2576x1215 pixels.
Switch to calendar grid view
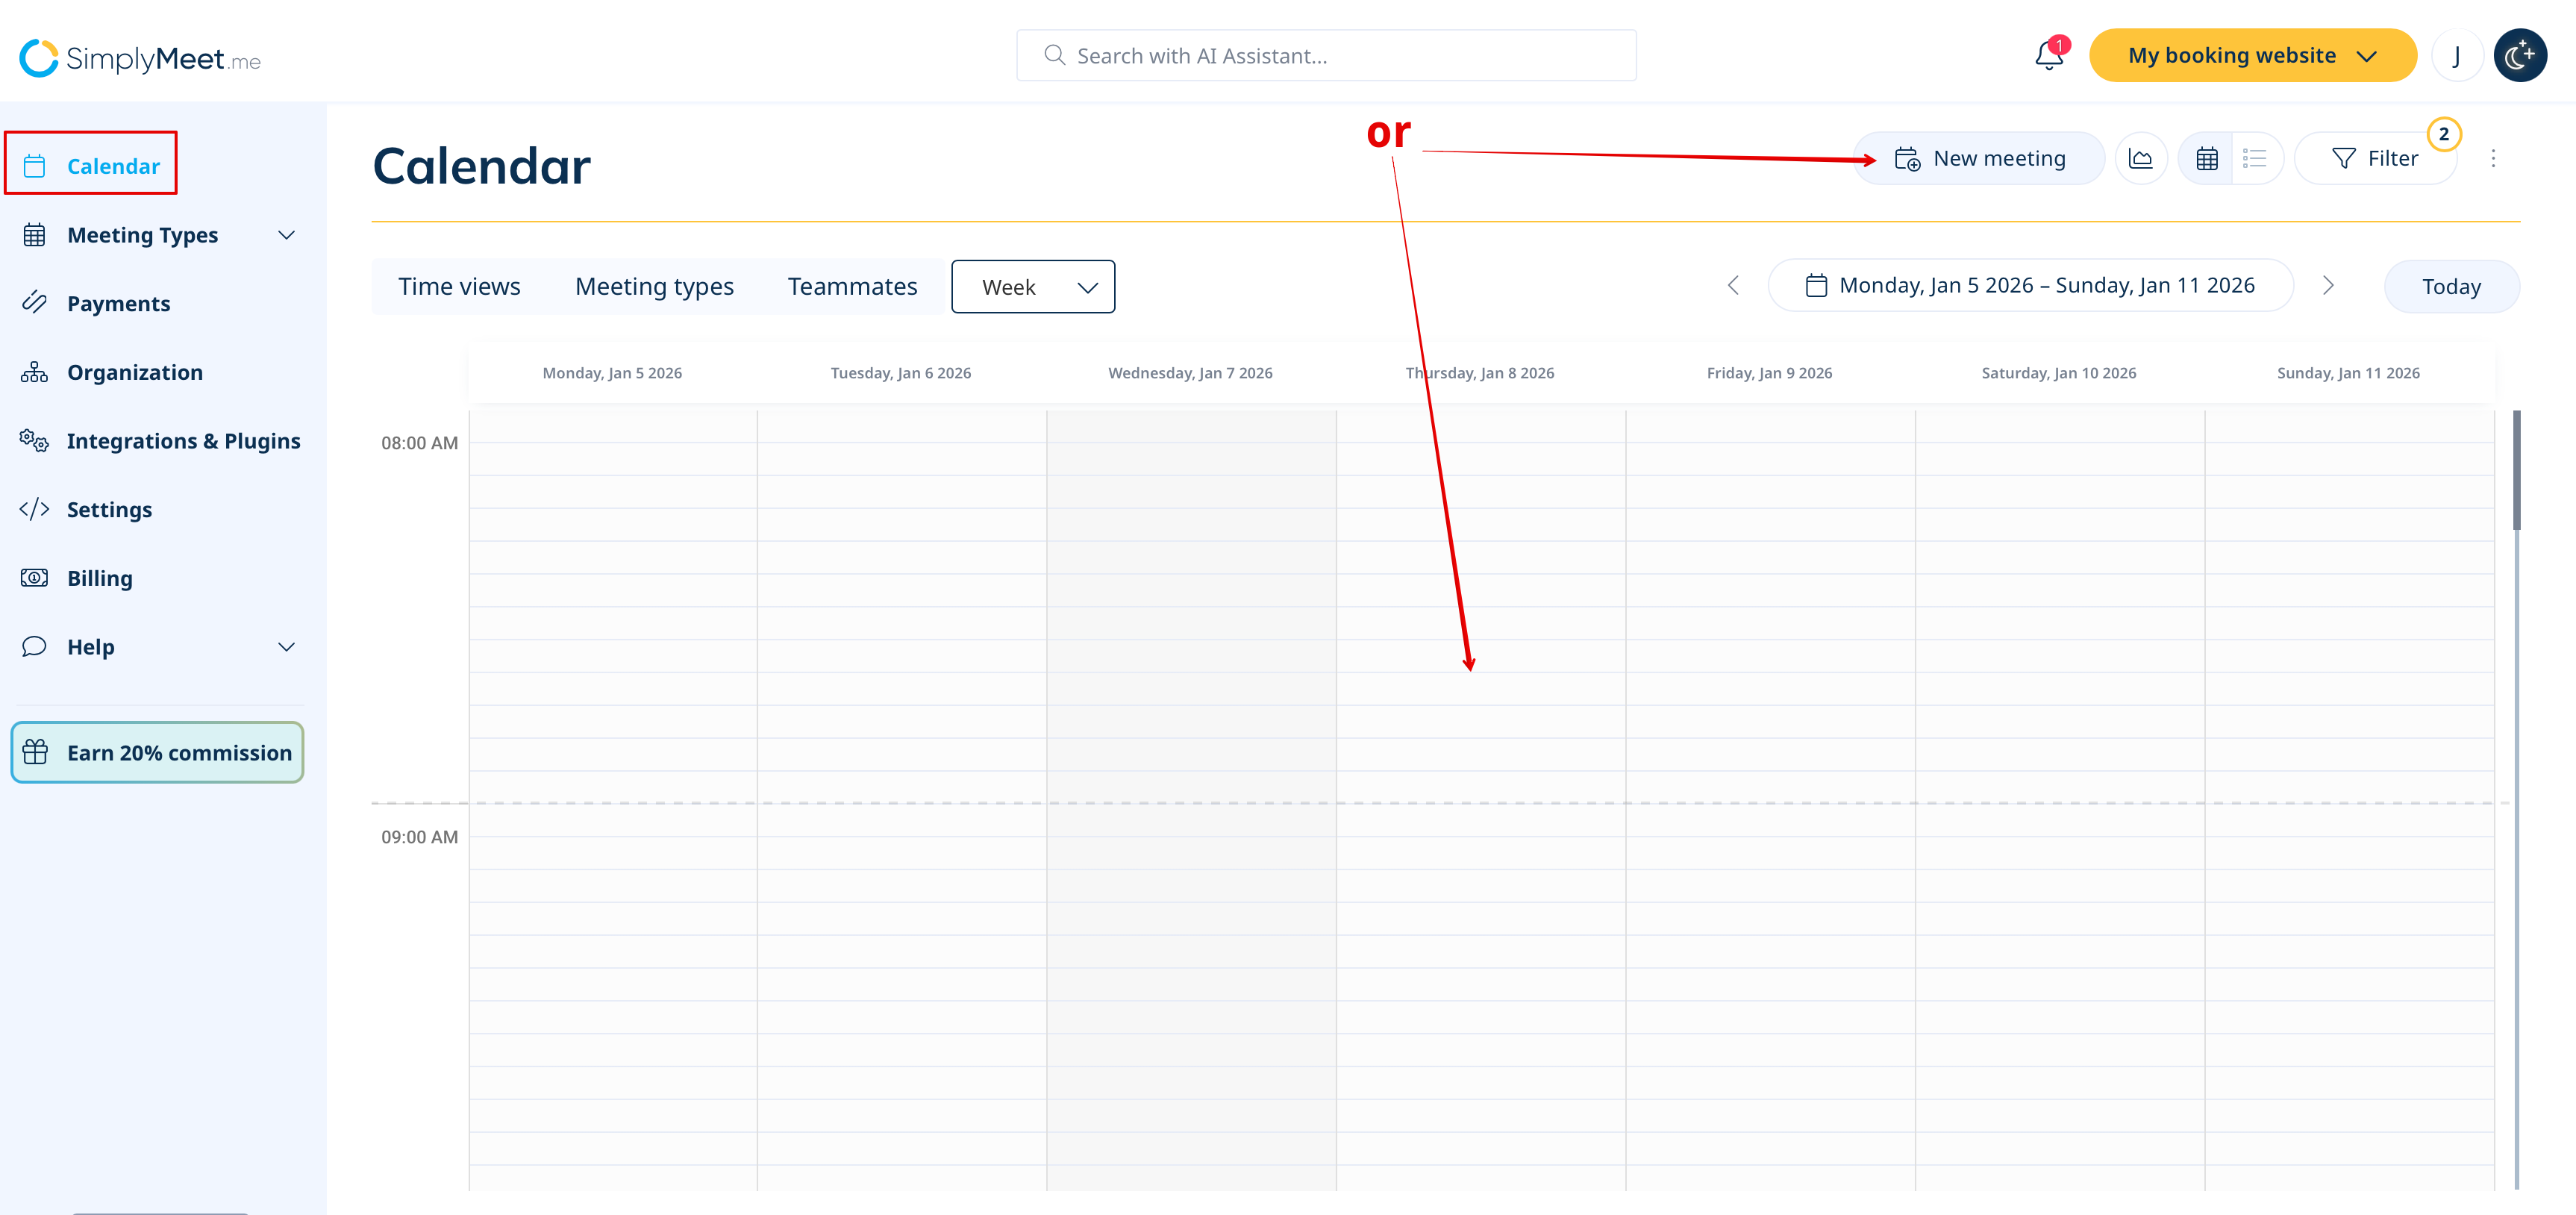coord(2207,159)
